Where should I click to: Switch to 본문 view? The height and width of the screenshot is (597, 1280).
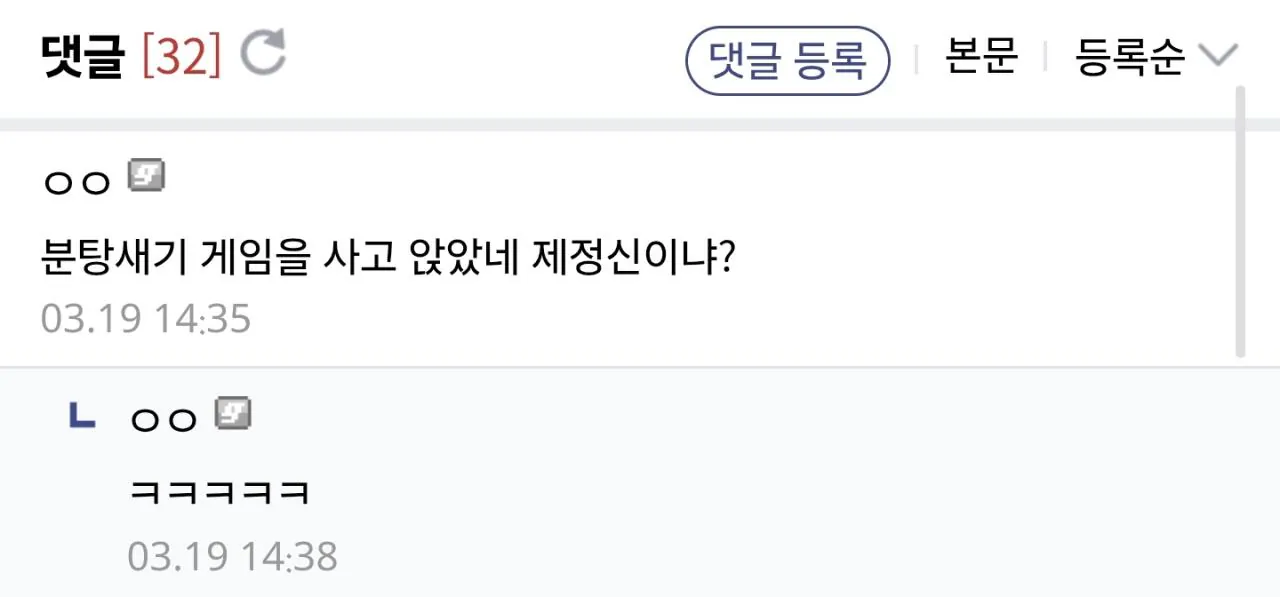pyautogui.click(x=981, y=57)
